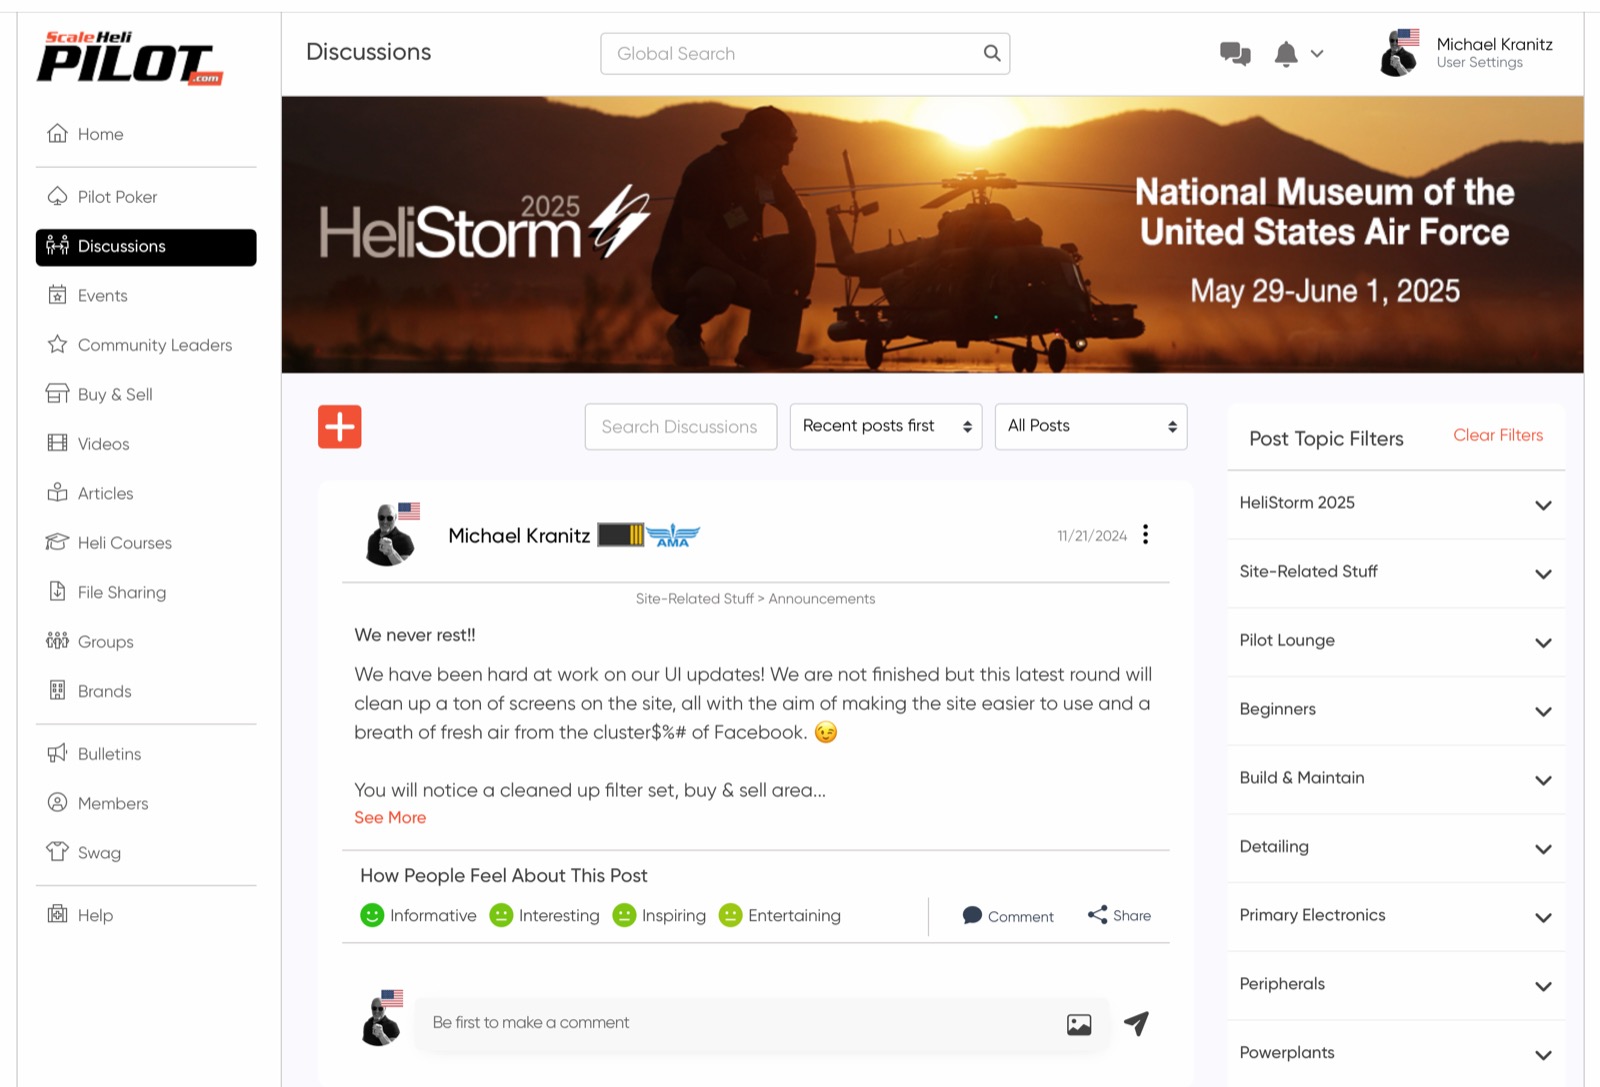Go to Discussions in sidebar
Screen dimensions: 1600x1087
click(146, 247)
